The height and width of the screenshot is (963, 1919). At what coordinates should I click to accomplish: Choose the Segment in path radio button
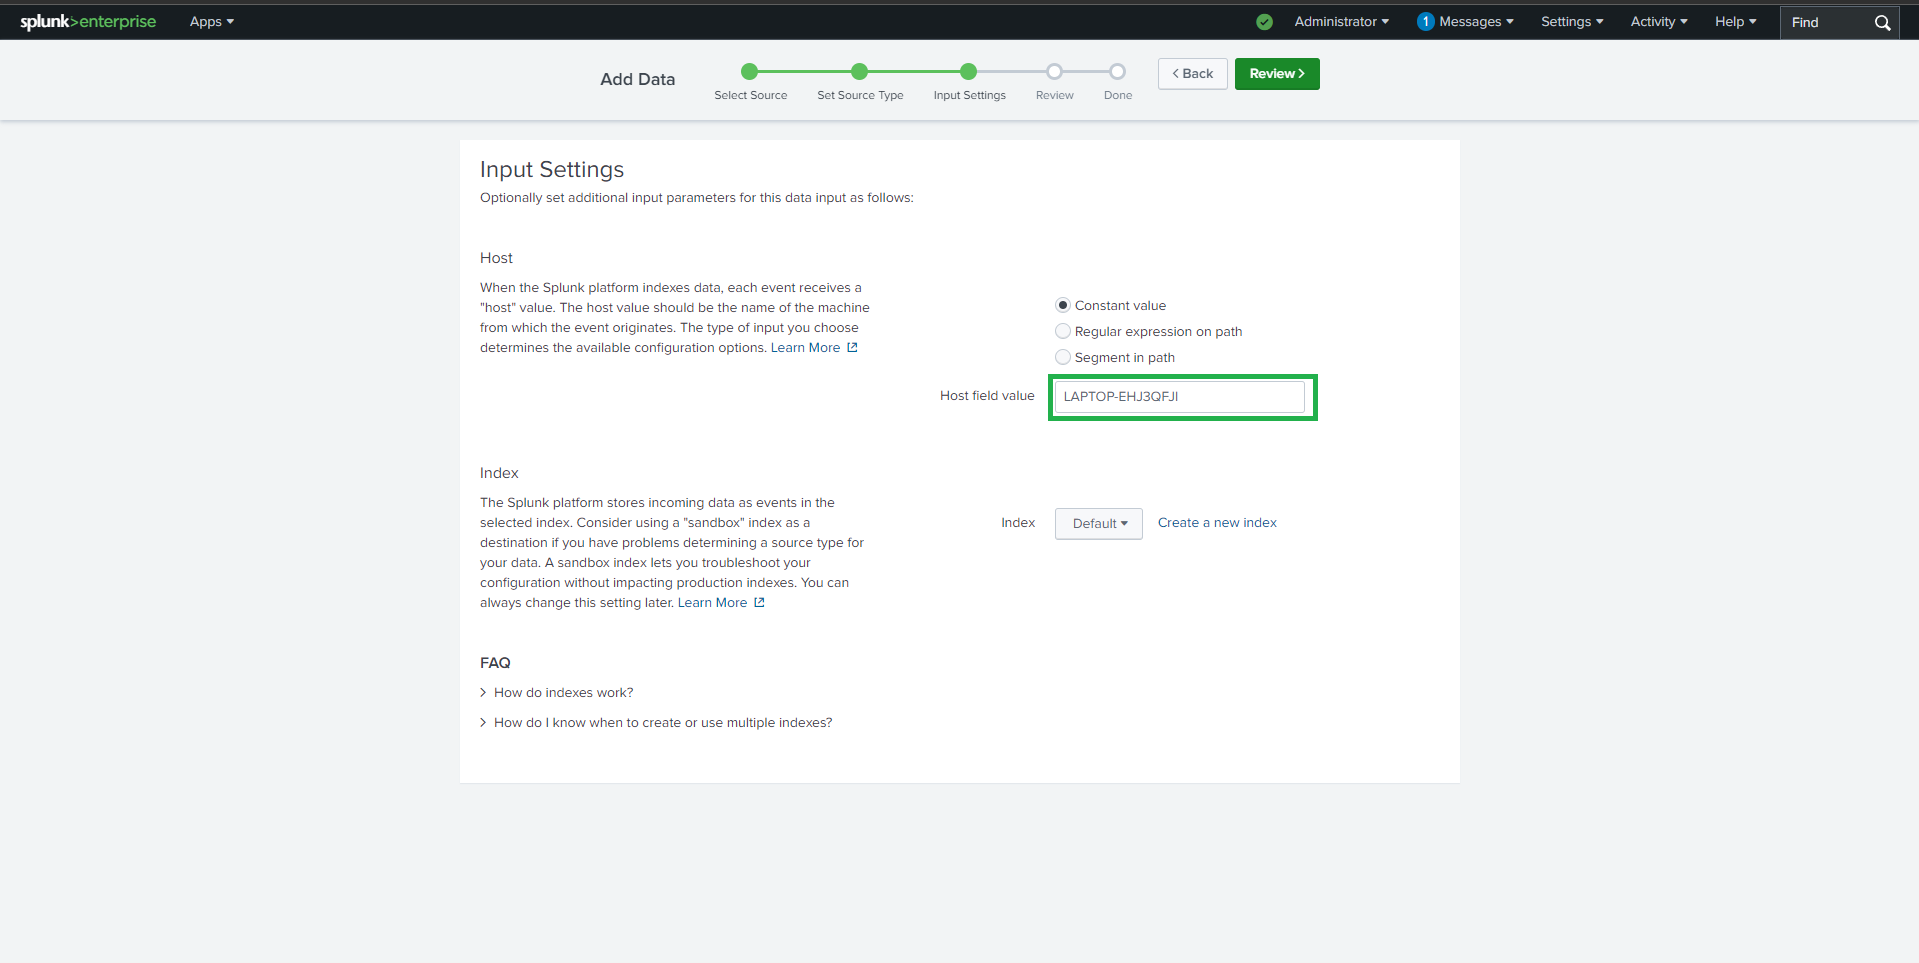point(1063,357)
